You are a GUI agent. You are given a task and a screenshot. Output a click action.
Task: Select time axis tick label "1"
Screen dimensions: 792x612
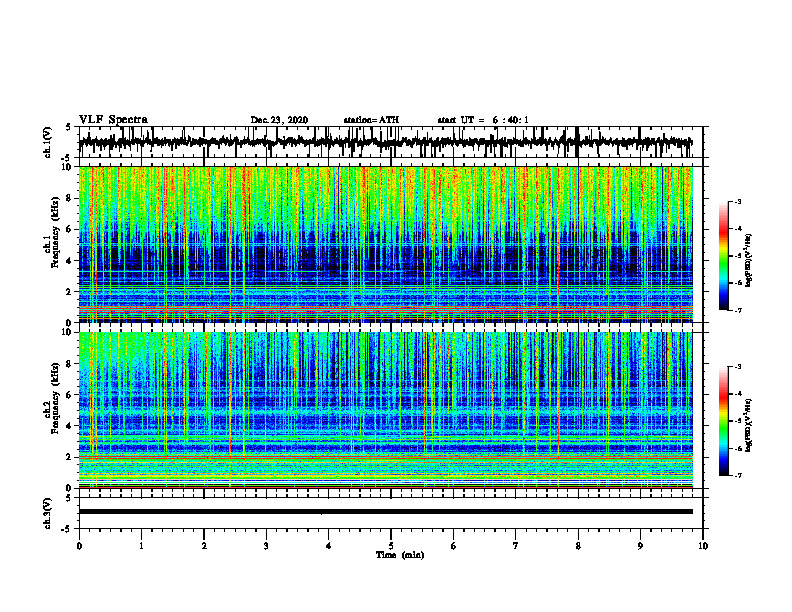point(141,546)
